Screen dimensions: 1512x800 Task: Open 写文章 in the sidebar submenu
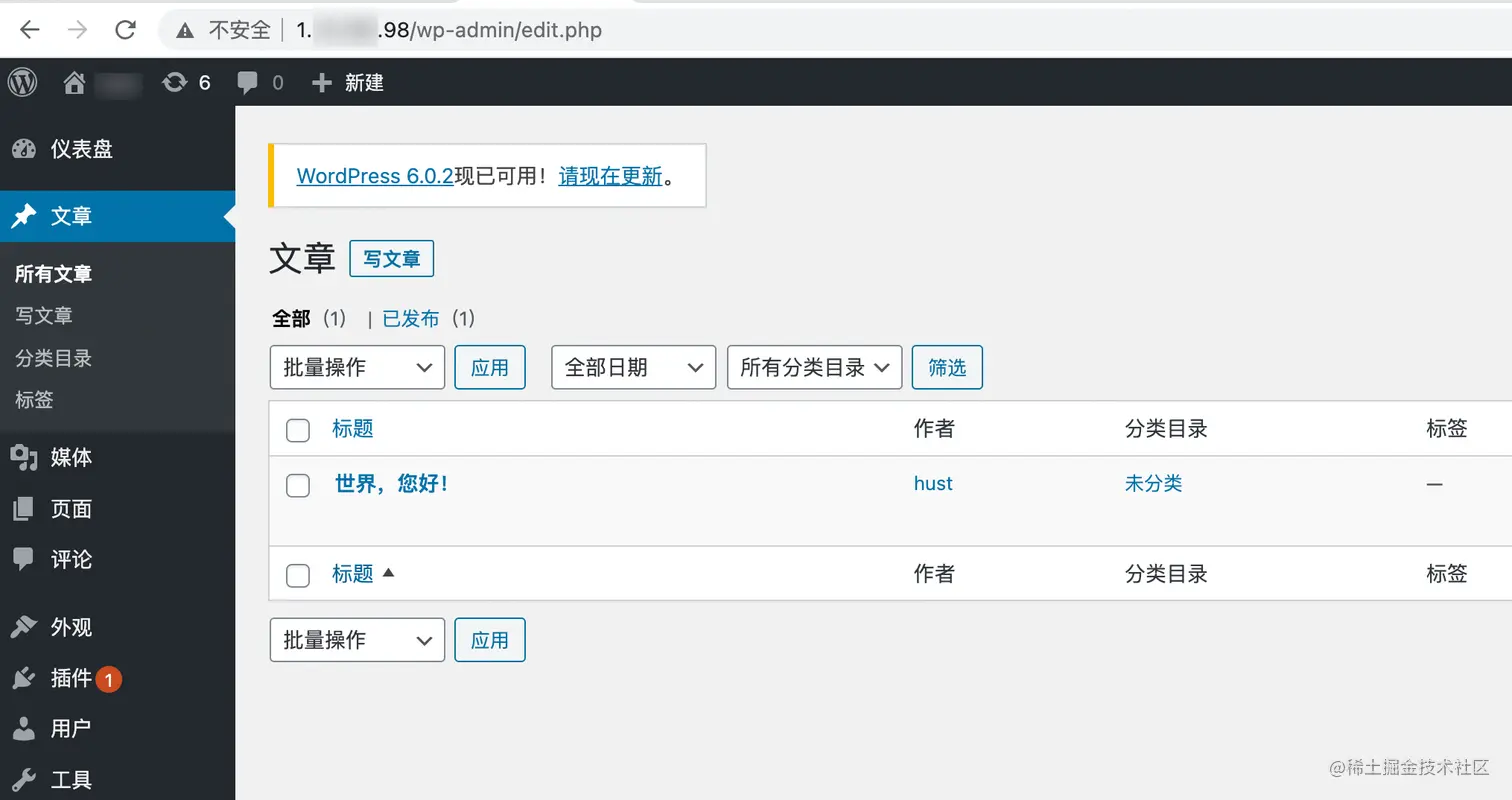pos(44,316)
